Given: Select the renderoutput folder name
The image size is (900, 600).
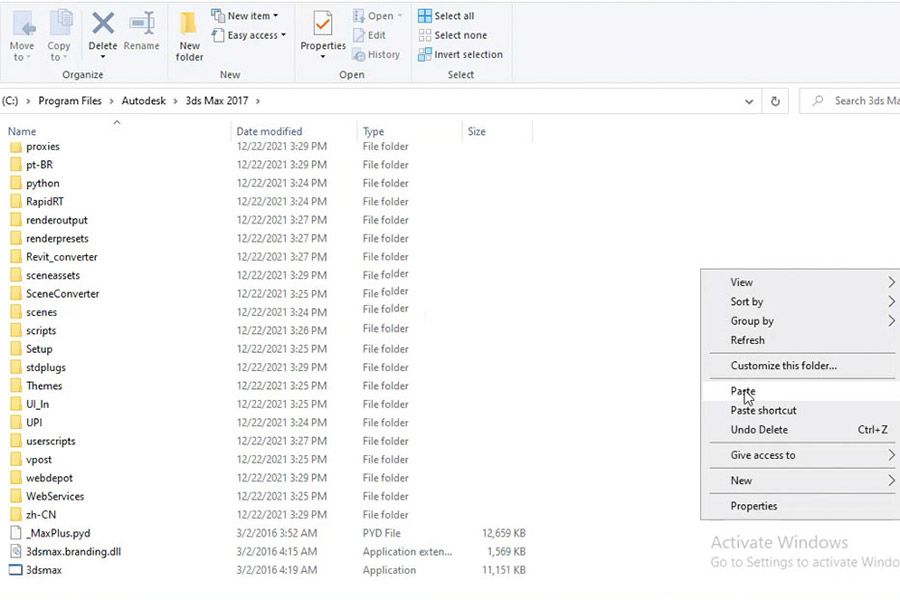Looking at the screenshot, I should point(57,220).
